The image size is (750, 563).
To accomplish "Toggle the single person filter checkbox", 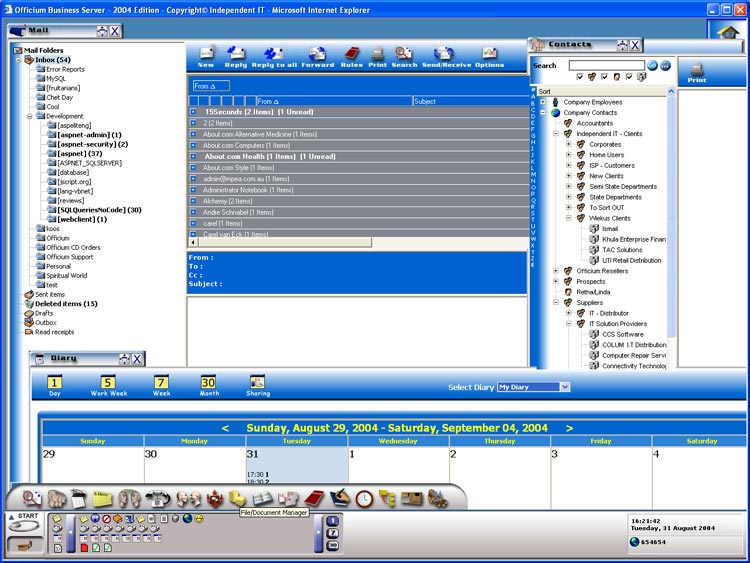I will [x=605, y=77].
